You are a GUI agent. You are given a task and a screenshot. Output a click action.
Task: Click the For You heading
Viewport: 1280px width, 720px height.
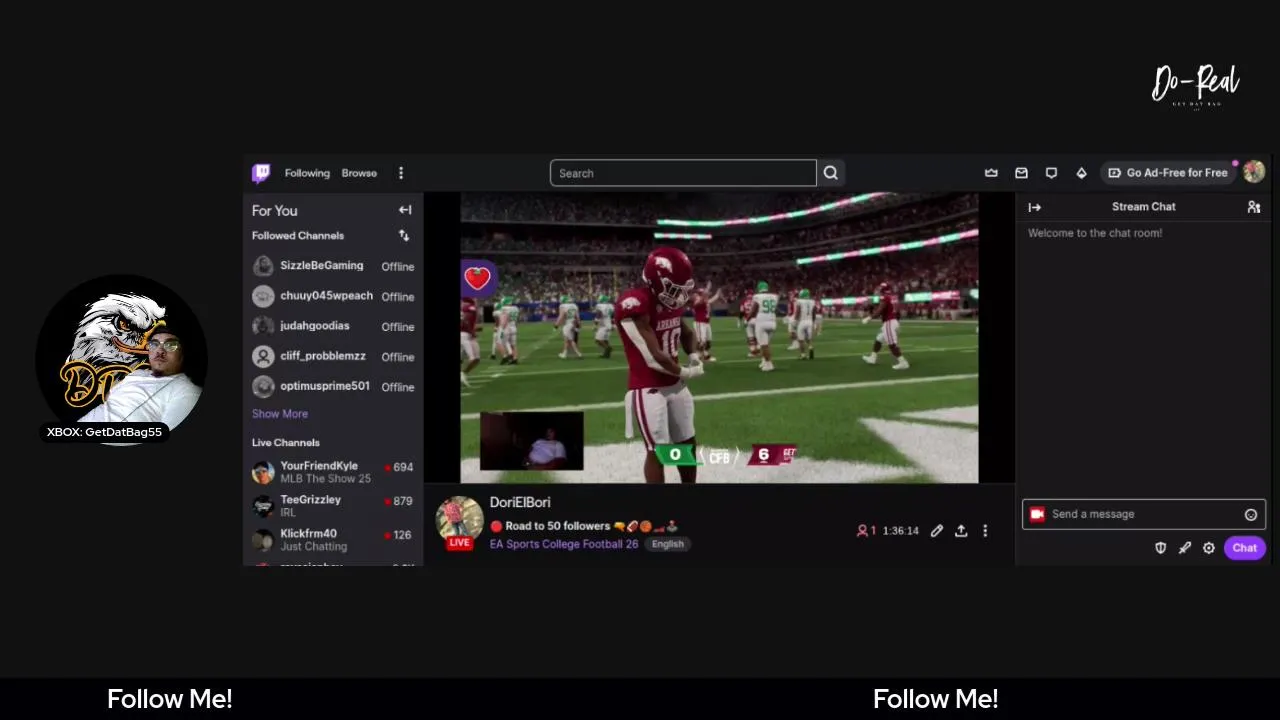click(275, 211)
